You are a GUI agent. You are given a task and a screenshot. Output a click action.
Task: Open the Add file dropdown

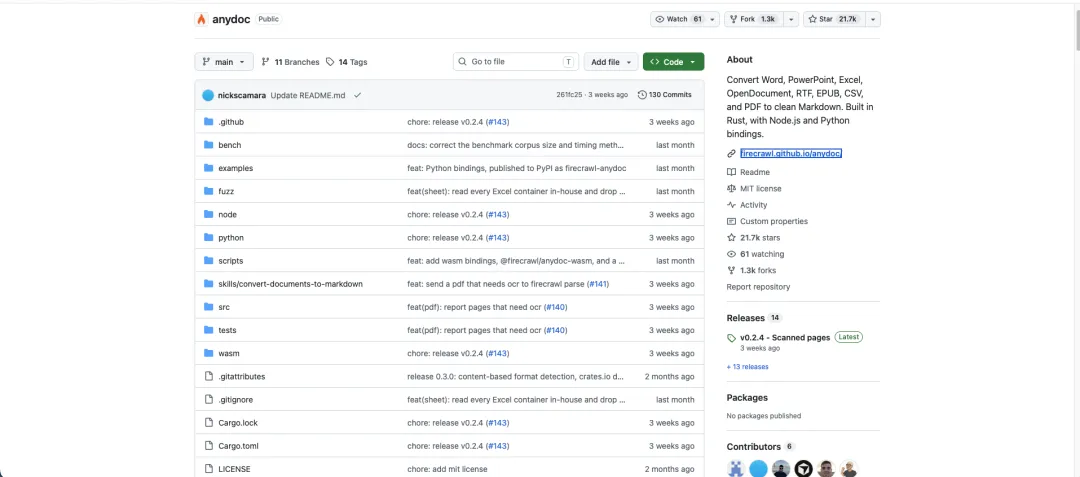click(x=611, y=62)
